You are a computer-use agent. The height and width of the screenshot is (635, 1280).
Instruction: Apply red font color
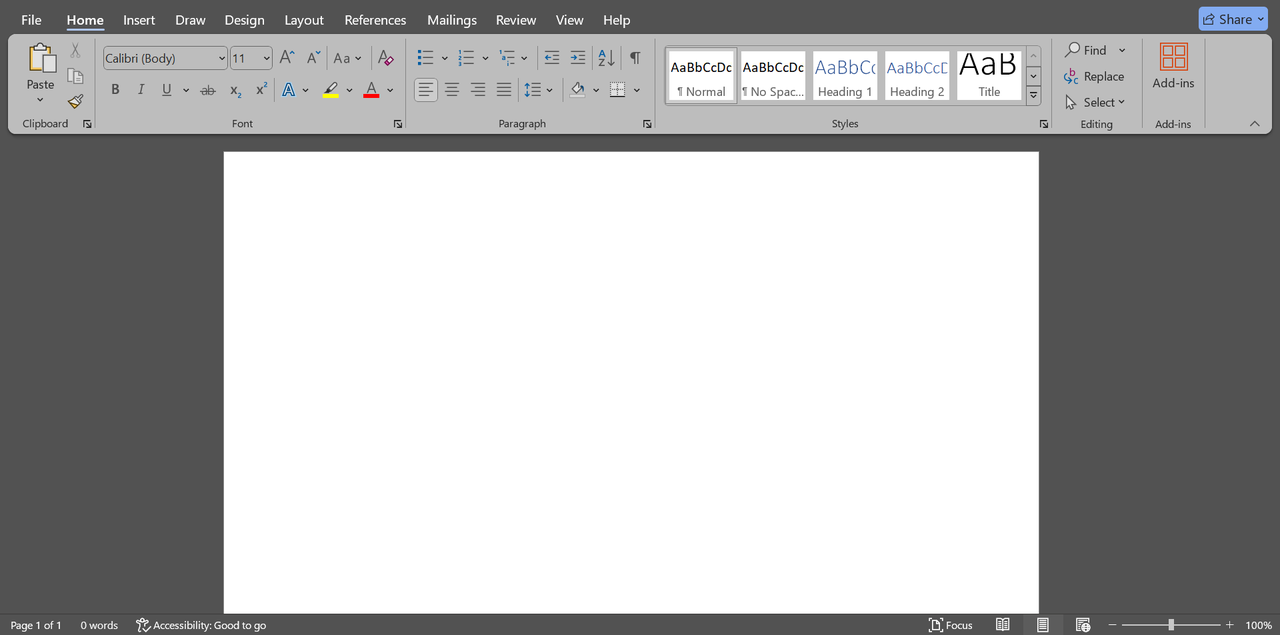(372, 90)
